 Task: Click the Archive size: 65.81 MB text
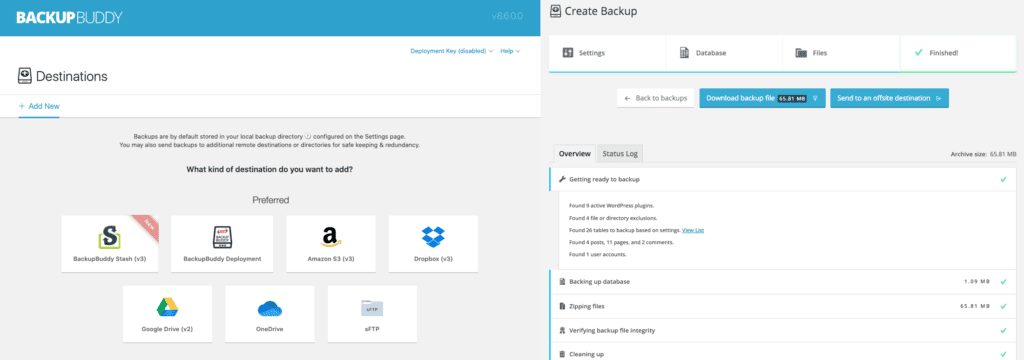(x=984, y=155)
